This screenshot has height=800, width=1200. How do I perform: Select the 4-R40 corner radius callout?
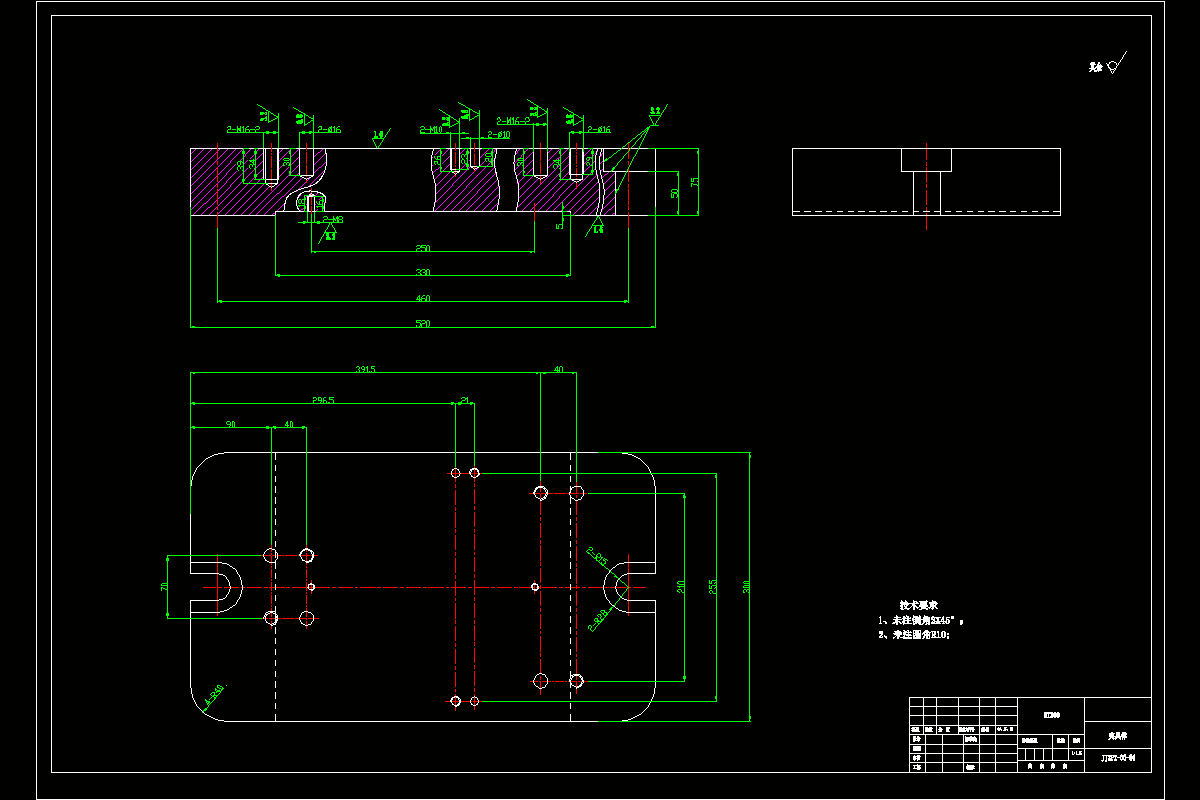(x=214, y=695)
